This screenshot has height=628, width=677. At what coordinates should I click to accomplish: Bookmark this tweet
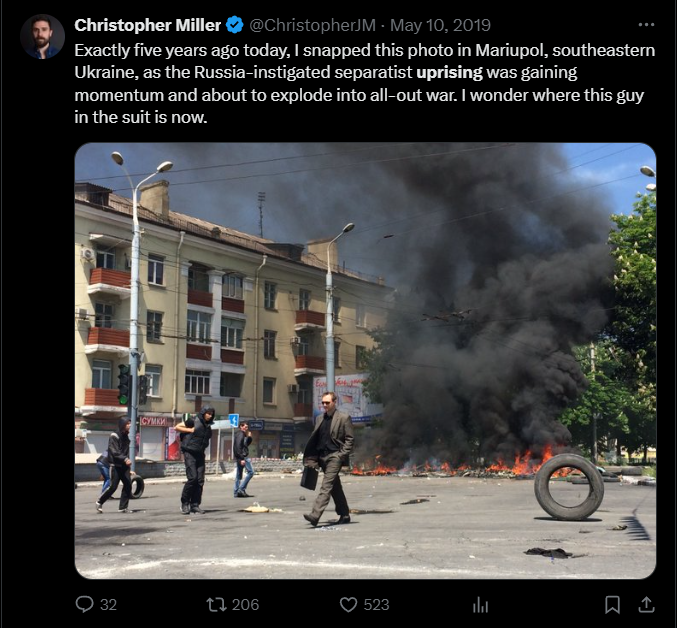pos(612,604)
